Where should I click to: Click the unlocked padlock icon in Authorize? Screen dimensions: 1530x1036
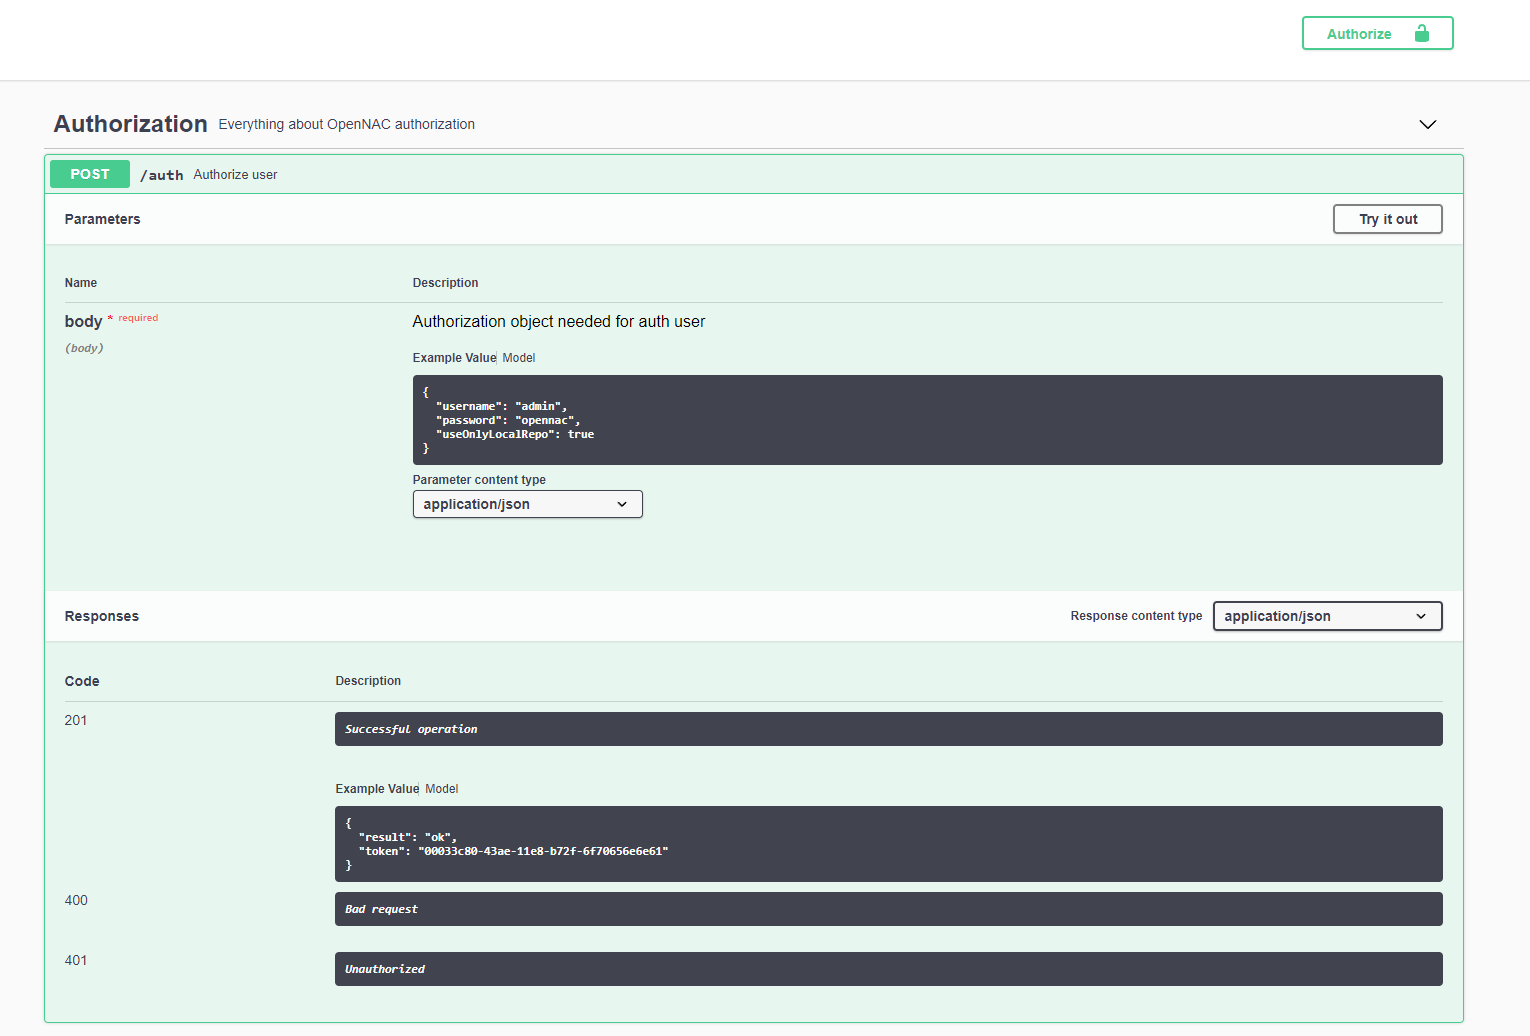(x=1421, y=34)
